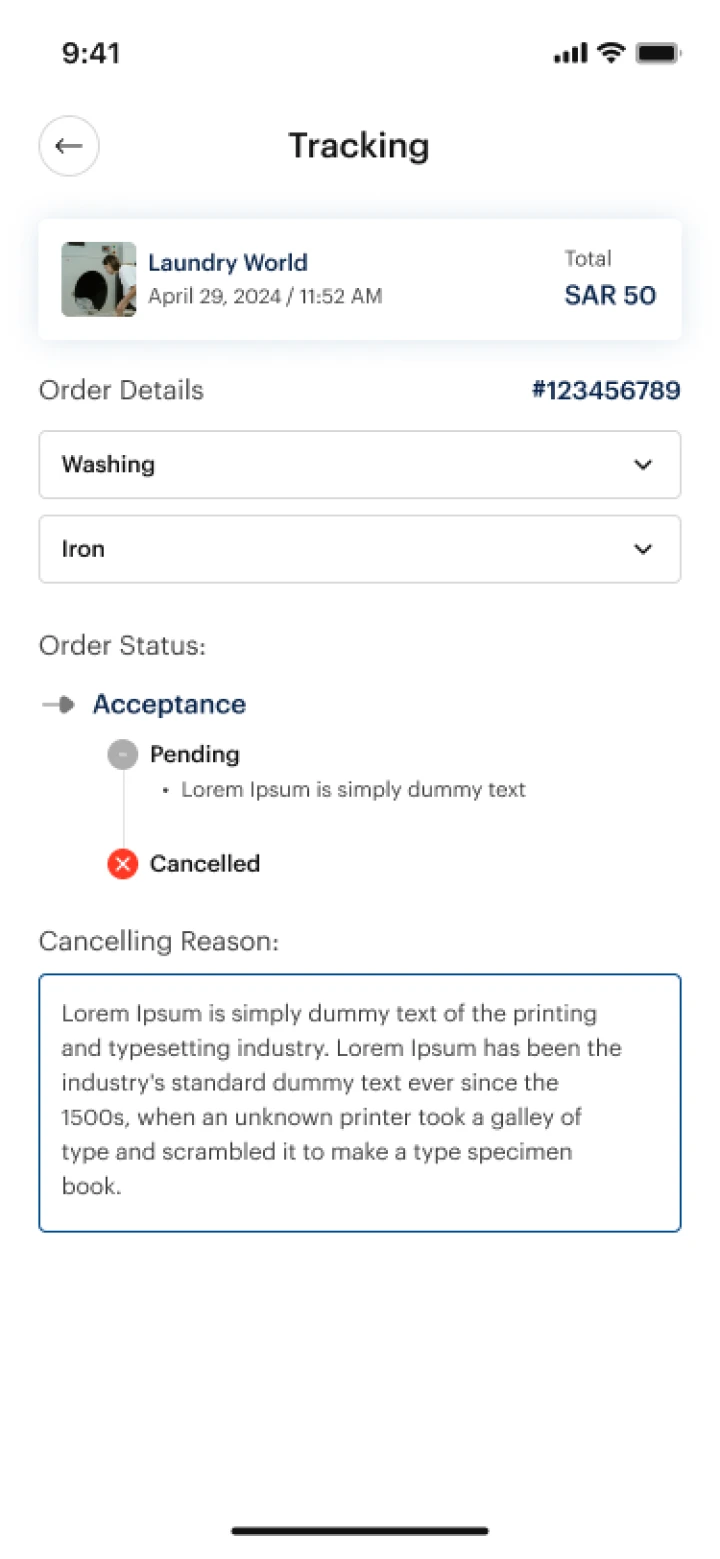Open the Laundry World shop thumbnail
The height and width of the screenshot is (1559, 720).
(x=98, y=279)
